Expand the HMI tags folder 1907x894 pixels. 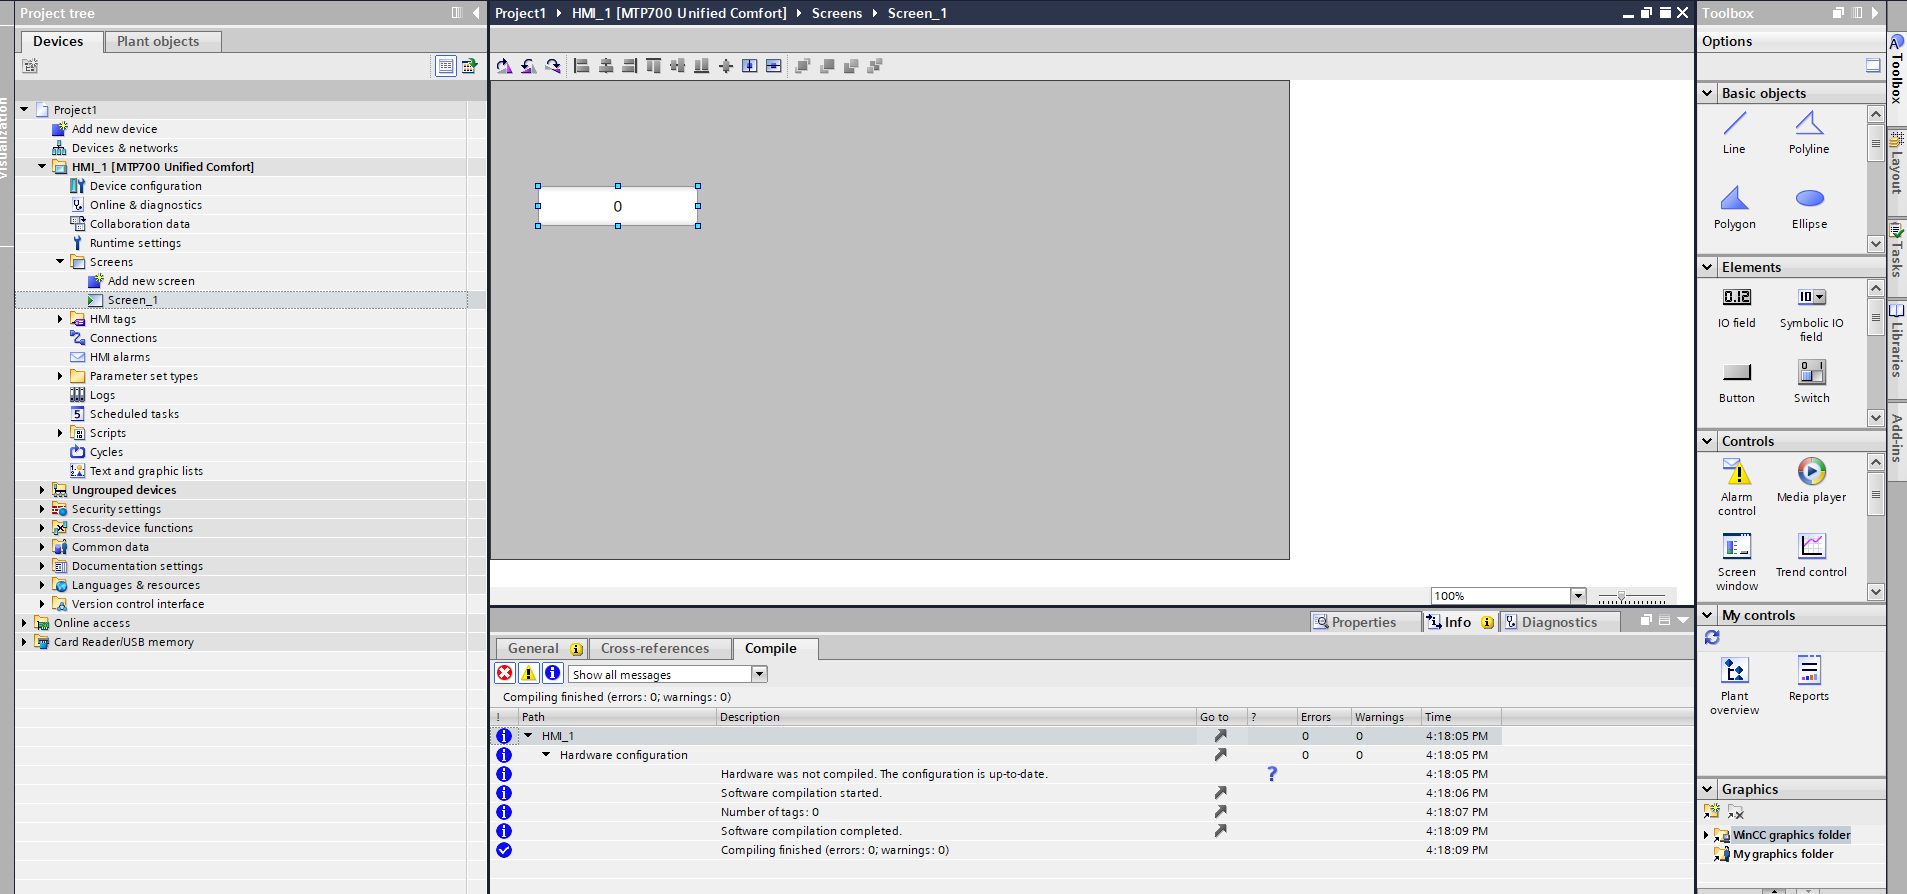(x=60, y=319)
